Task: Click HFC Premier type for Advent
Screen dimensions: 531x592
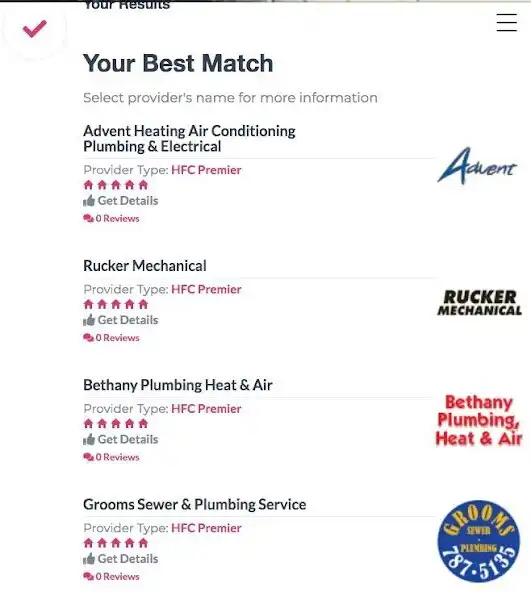Action: (x=206, y=170)
